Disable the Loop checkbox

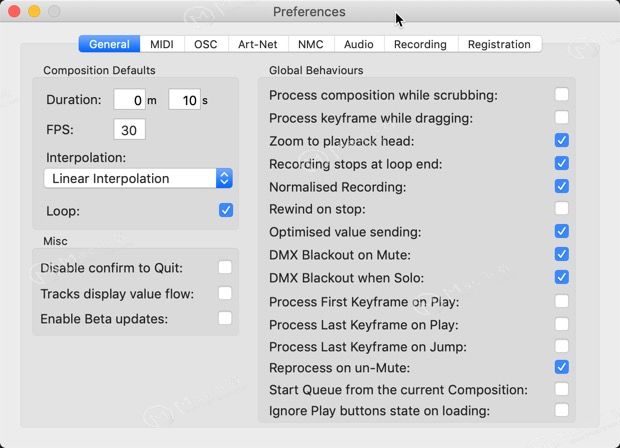point(226,211)
